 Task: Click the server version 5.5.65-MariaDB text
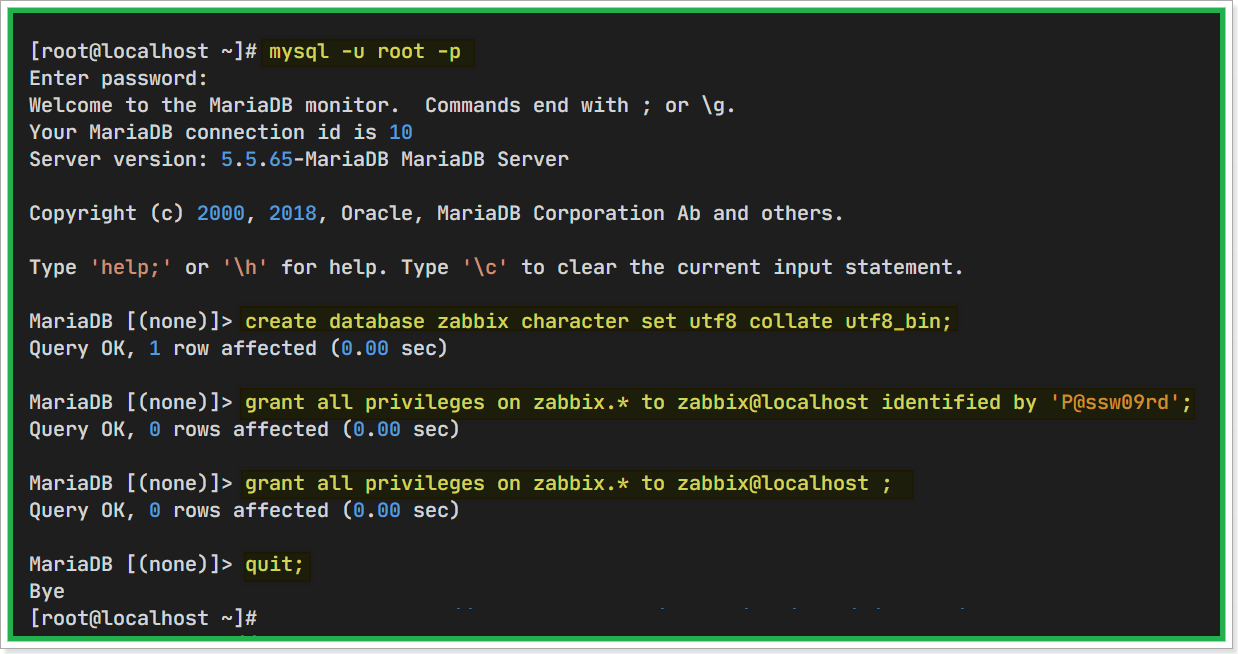pos(329,159)
